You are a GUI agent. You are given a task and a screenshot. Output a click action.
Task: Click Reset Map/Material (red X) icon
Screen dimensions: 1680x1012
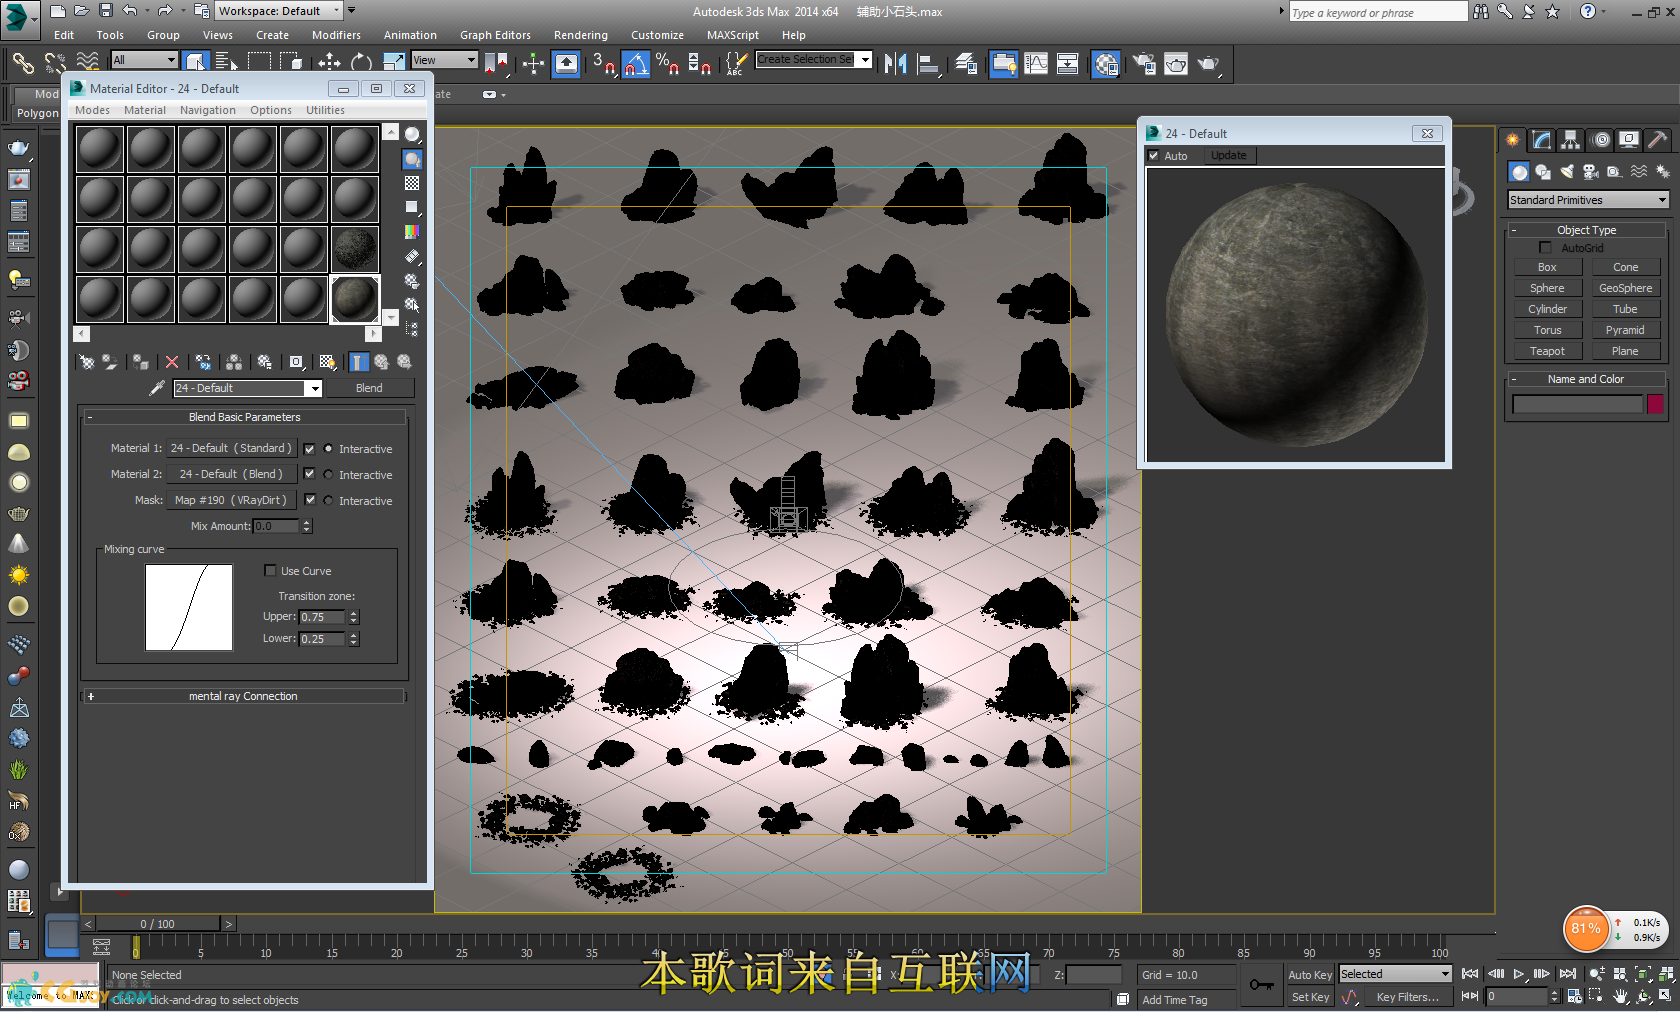pyautogui.click(x=172, y=362)
